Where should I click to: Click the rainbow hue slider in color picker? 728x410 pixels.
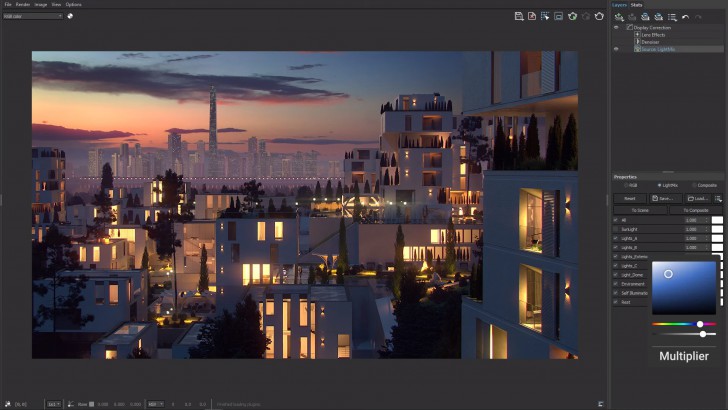(x=684, y=324)
